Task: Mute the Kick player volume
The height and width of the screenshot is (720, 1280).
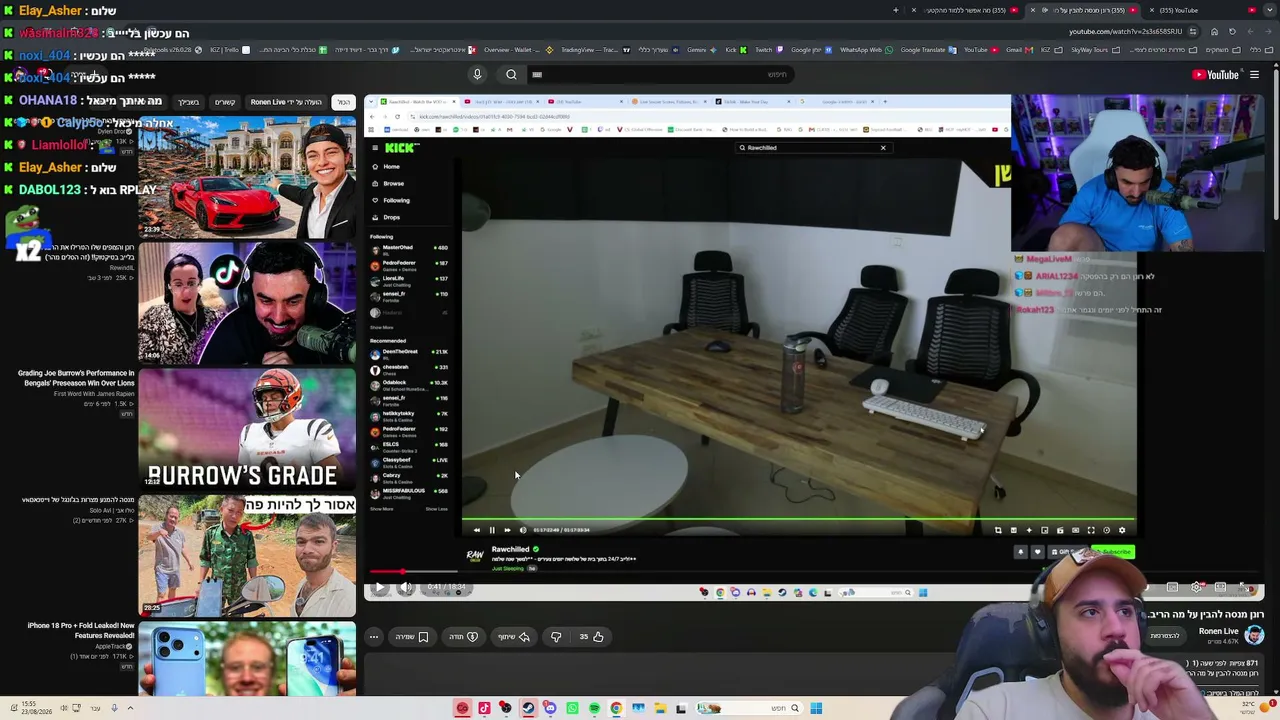Action: pos(522,530)
